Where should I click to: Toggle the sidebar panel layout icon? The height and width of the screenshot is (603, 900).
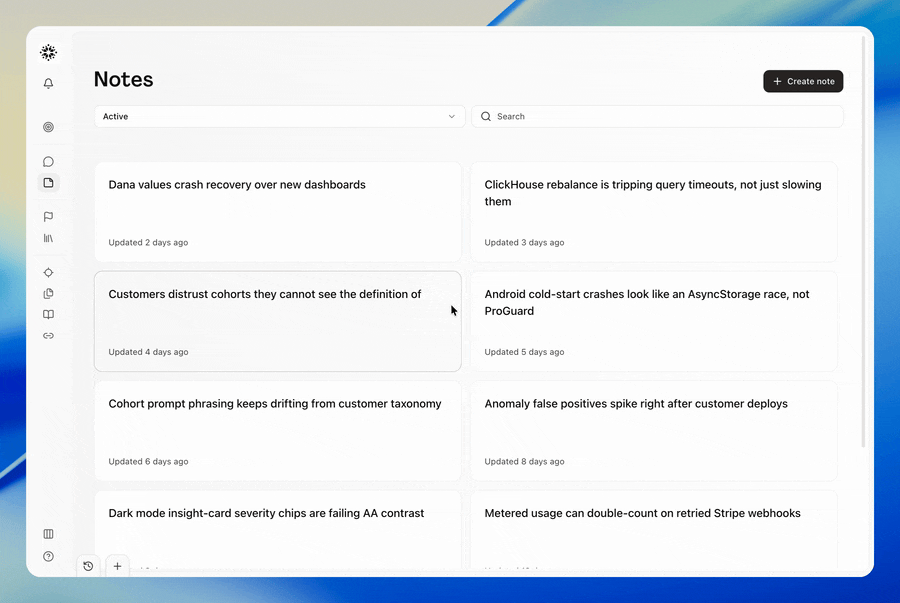(x=48, y=534)
